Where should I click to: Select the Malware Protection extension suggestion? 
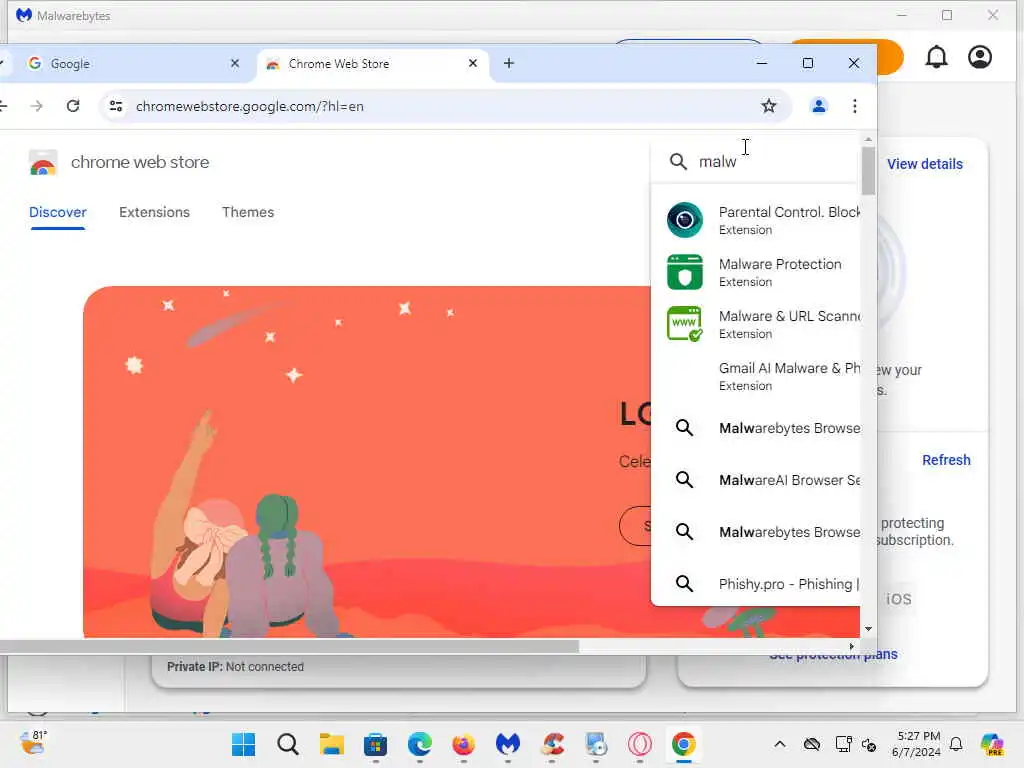pyautogui.click(x=756, y=272)
